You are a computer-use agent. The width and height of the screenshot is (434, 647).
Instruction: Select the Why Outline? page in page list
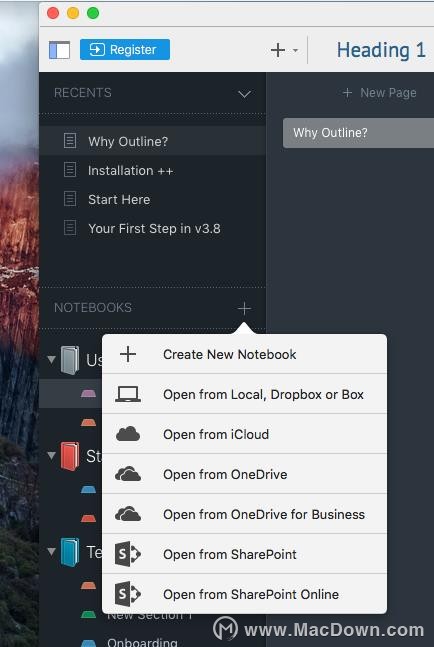(x=358, y=133)
